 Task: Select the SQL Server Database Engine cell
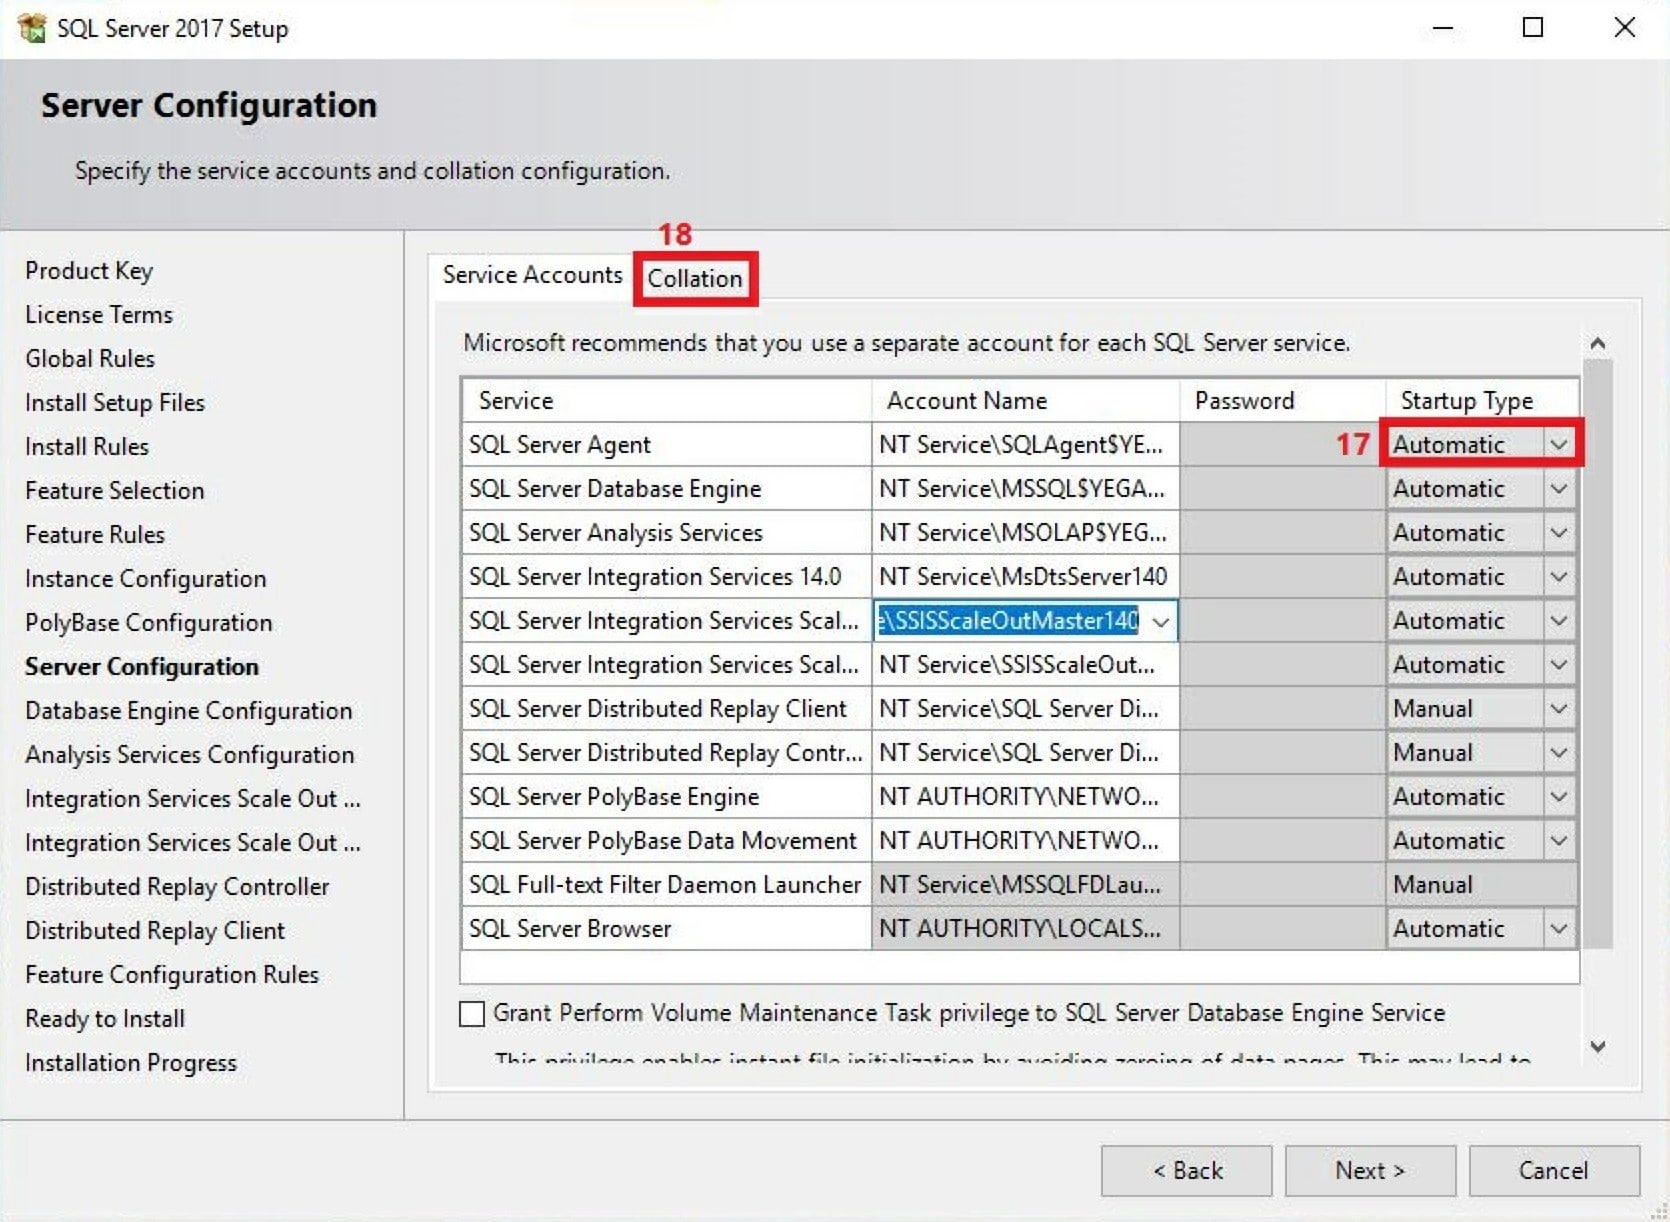667,489
